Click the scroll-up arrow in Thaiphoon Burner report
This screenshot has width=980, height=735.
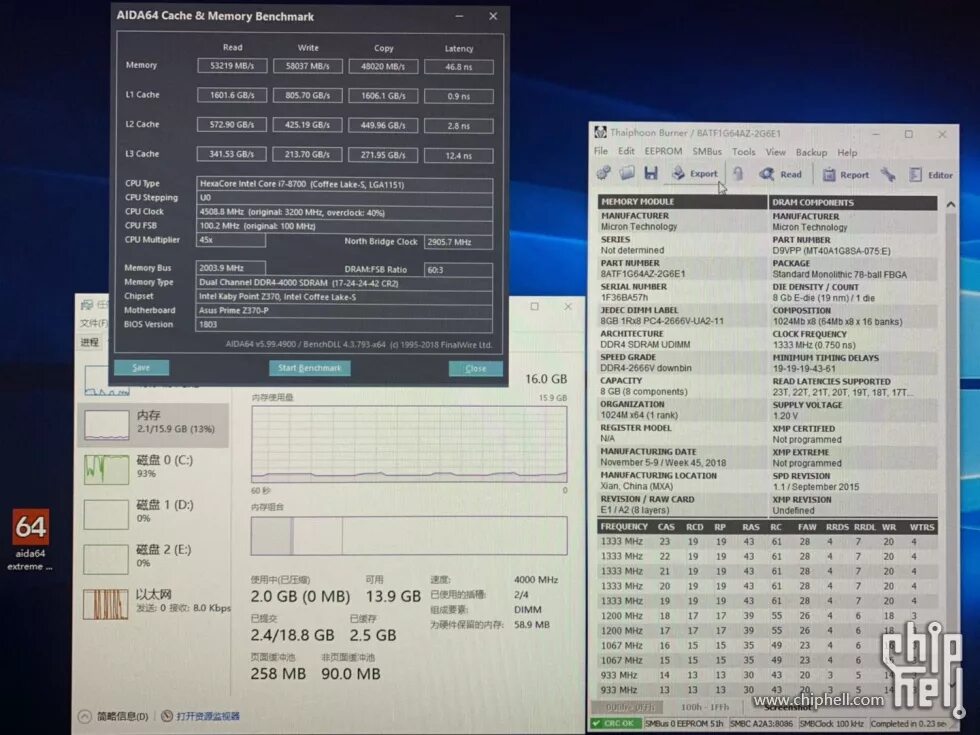tap(951, 204)
